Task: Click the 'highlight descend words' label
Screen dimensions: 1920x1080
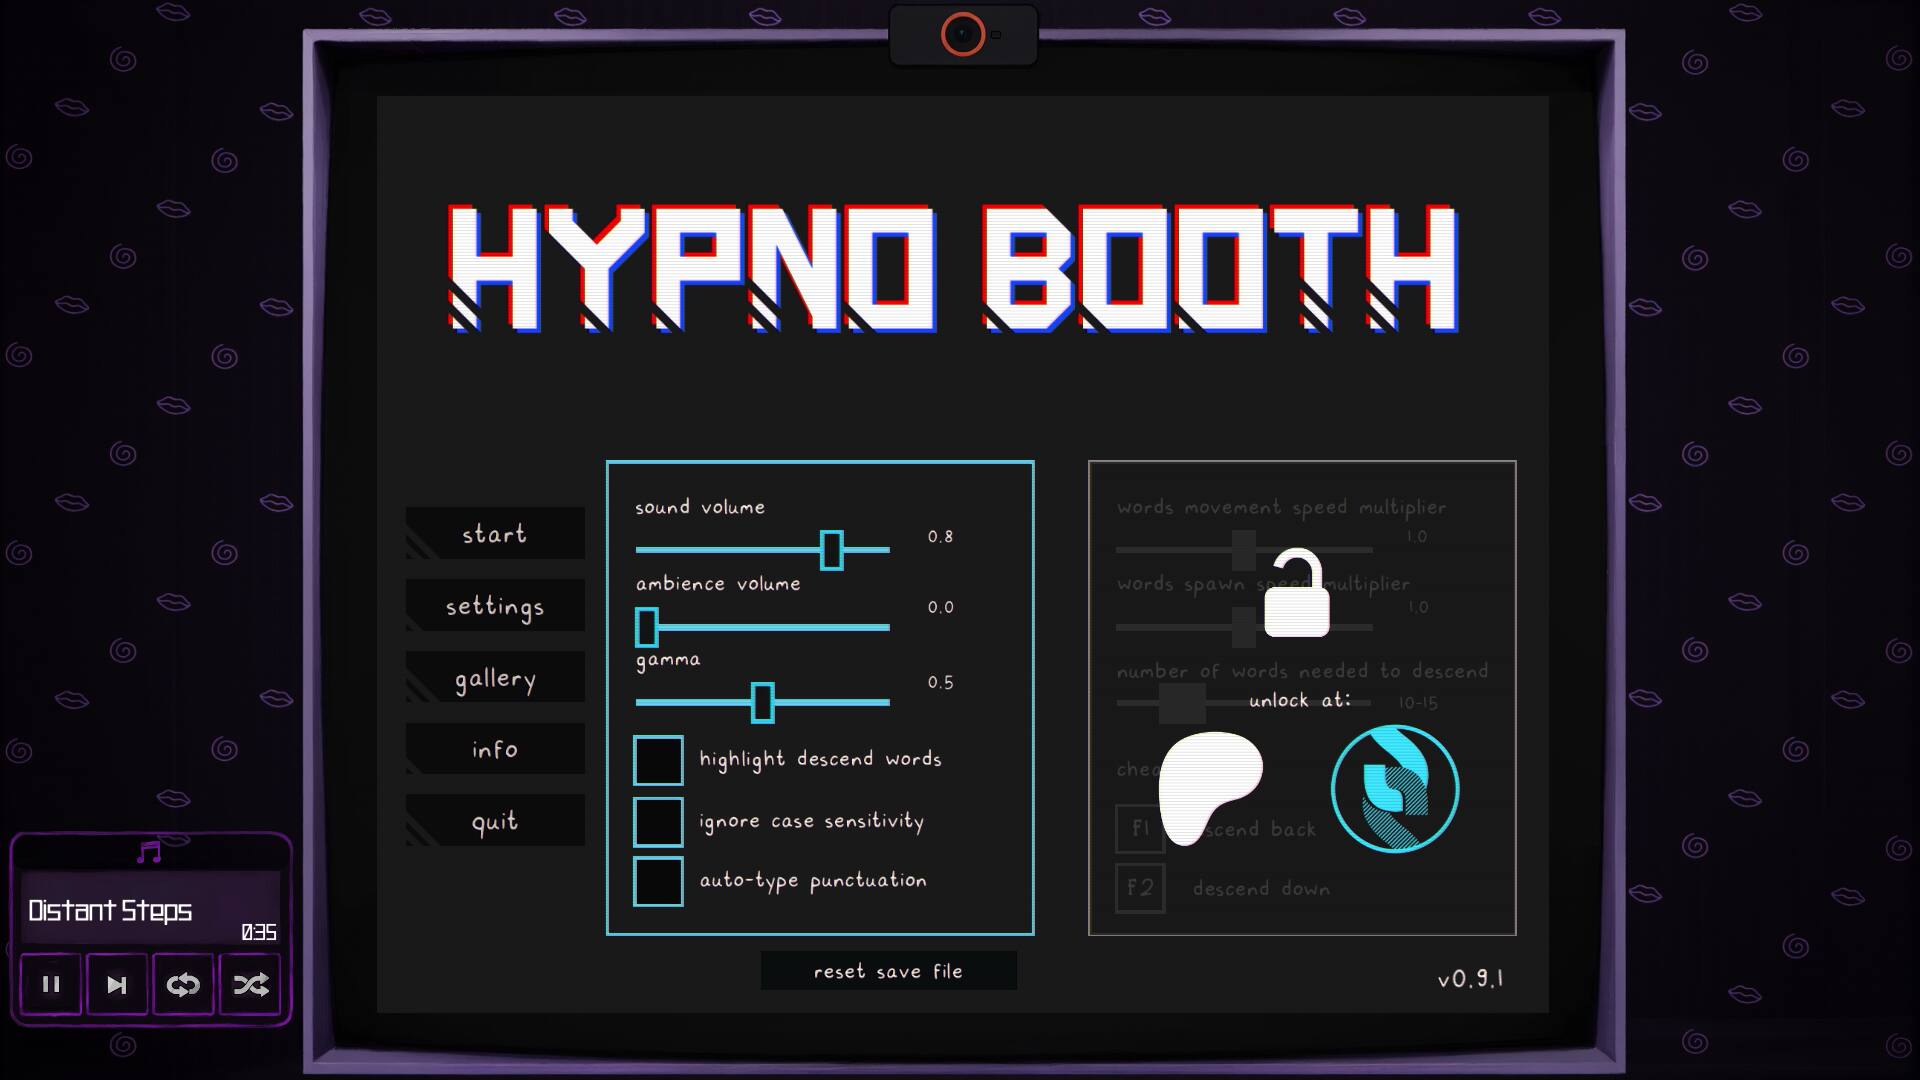Action: point(820,760)
